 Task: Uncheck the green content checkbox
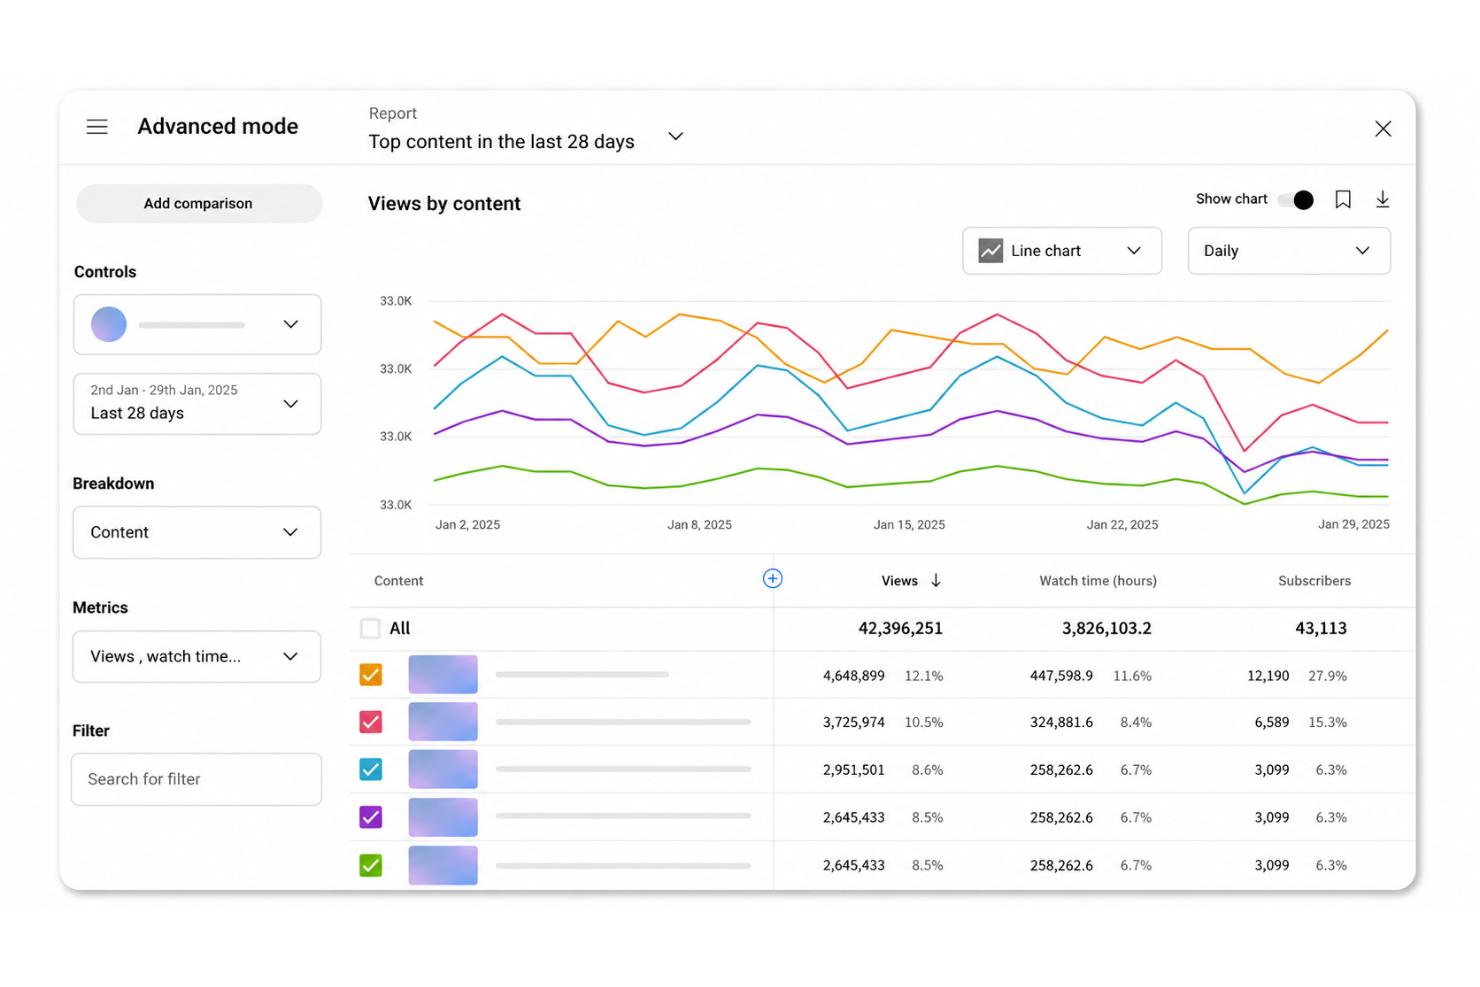pos(371,865)
